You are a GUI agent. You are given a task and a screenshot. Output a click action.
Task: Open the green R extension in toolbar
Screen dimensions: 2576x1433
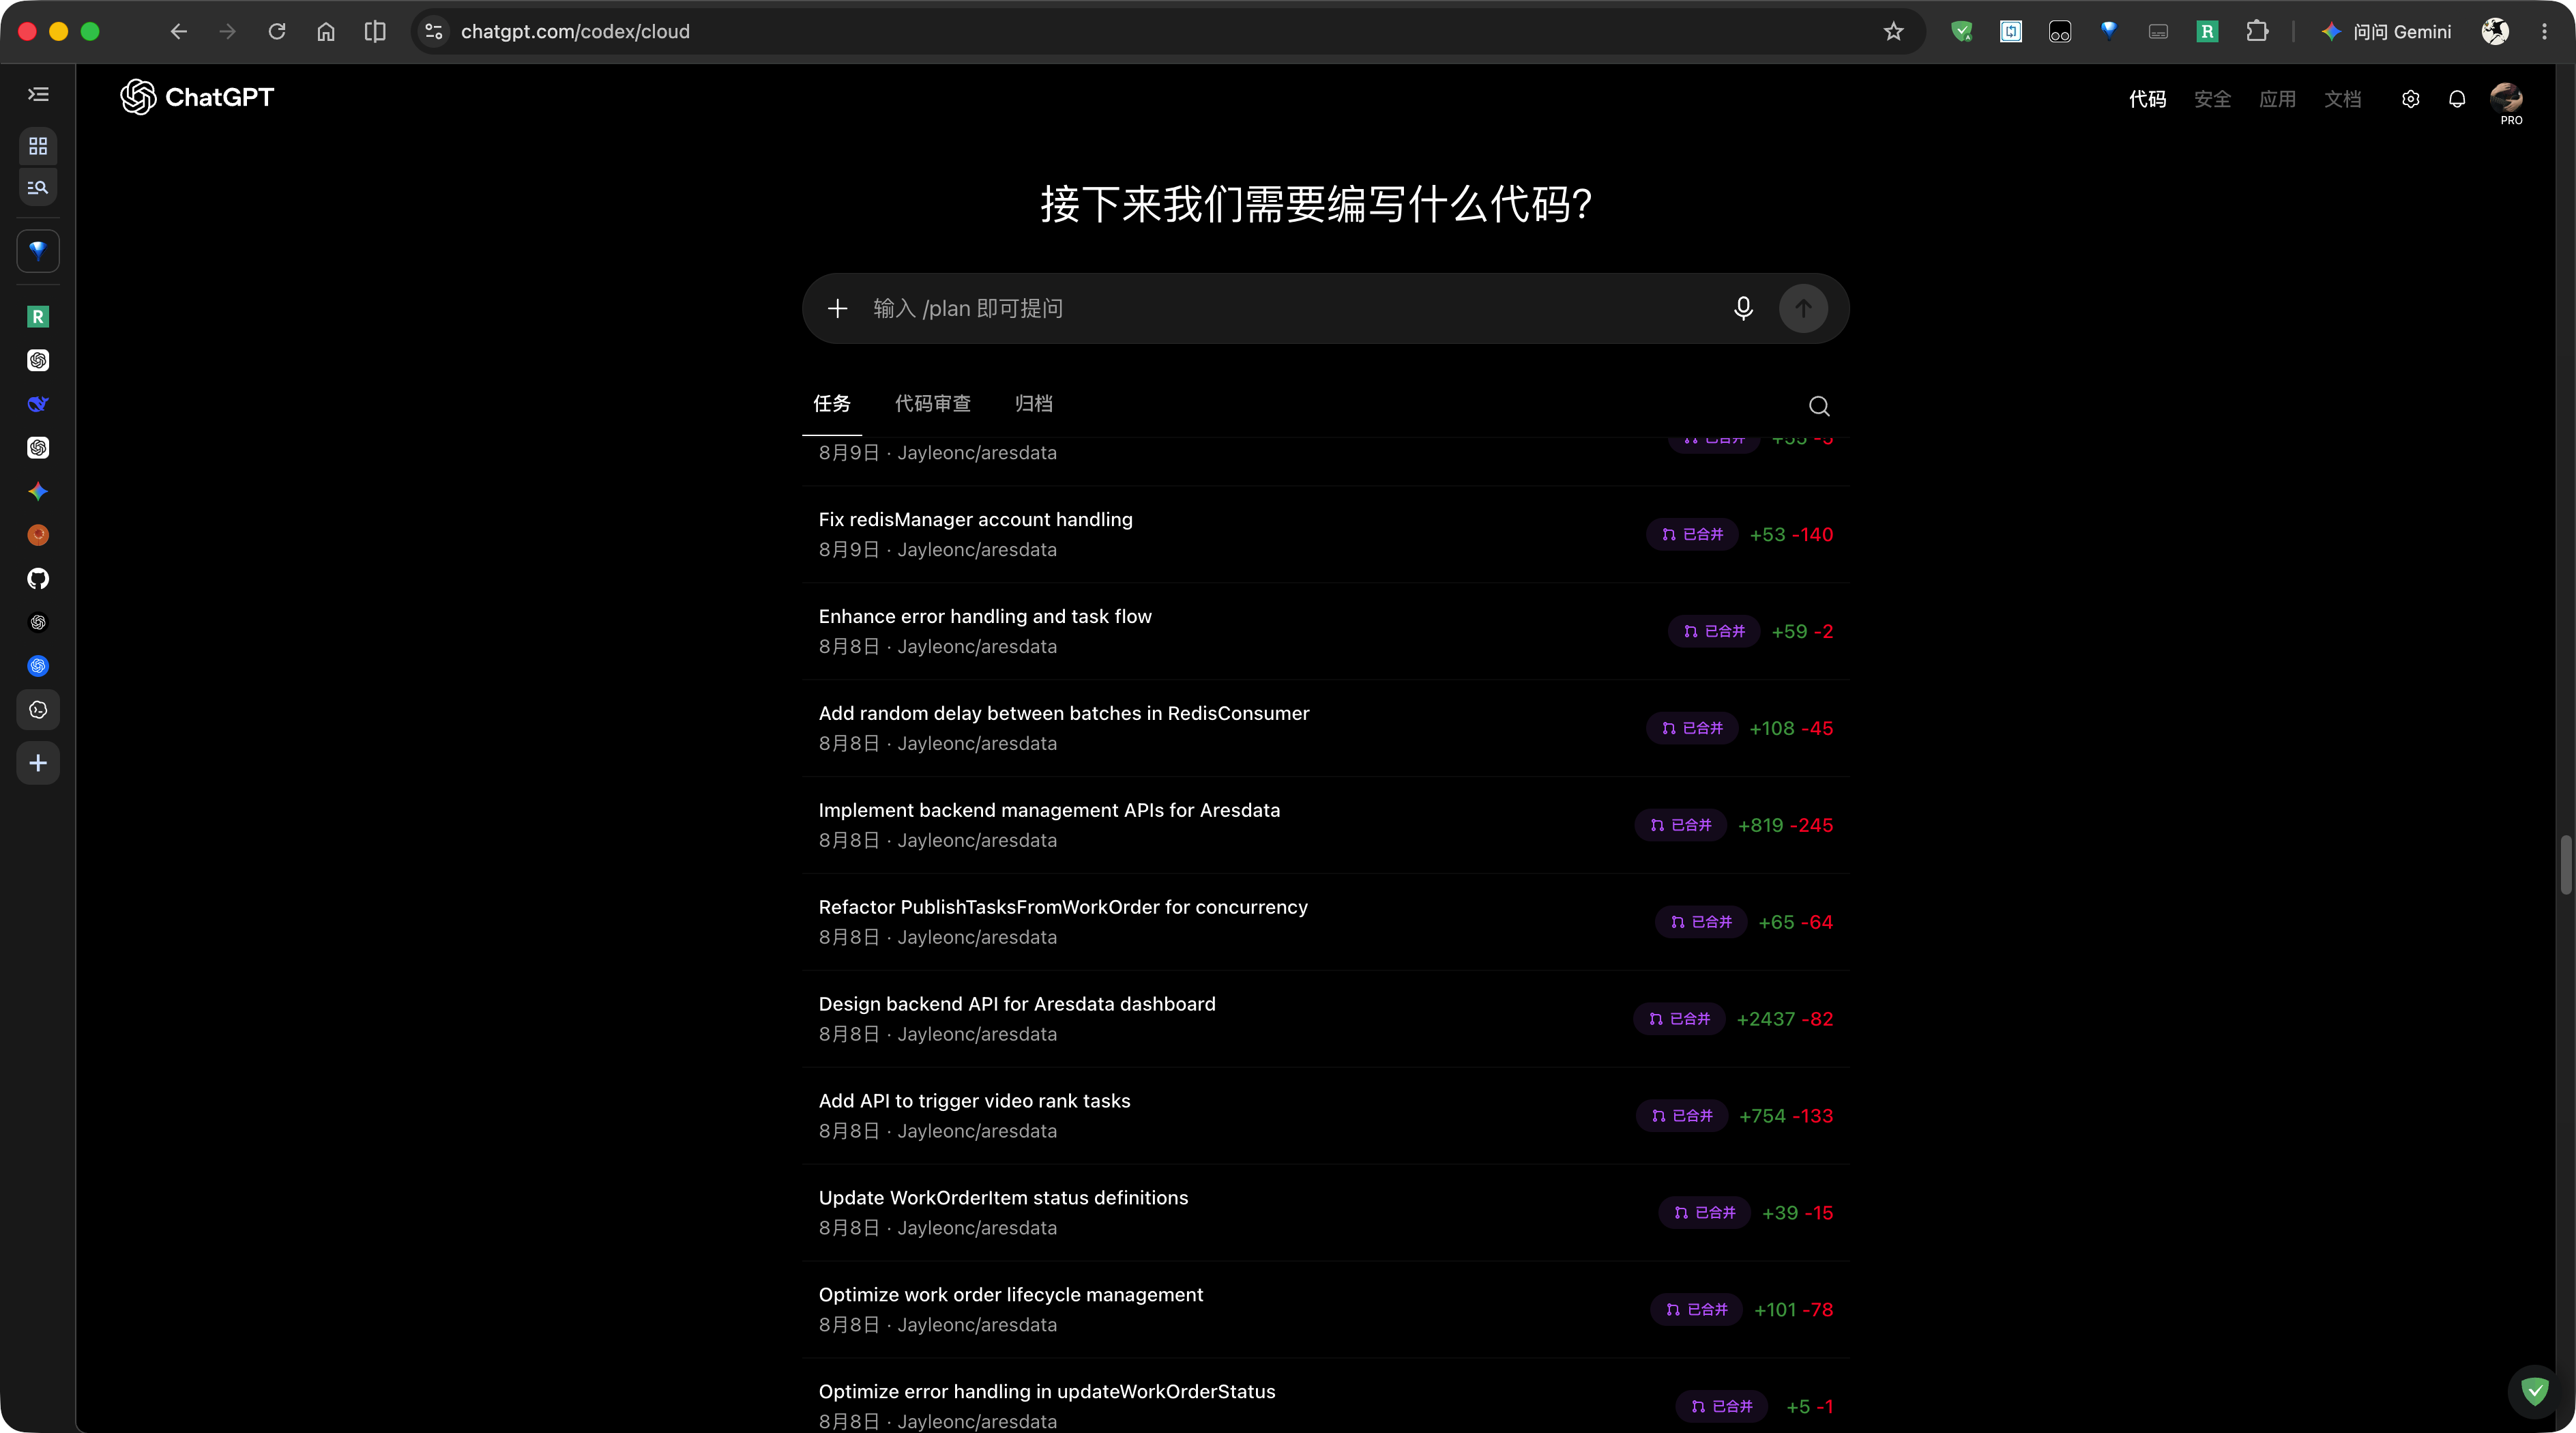pos(2207,32)
